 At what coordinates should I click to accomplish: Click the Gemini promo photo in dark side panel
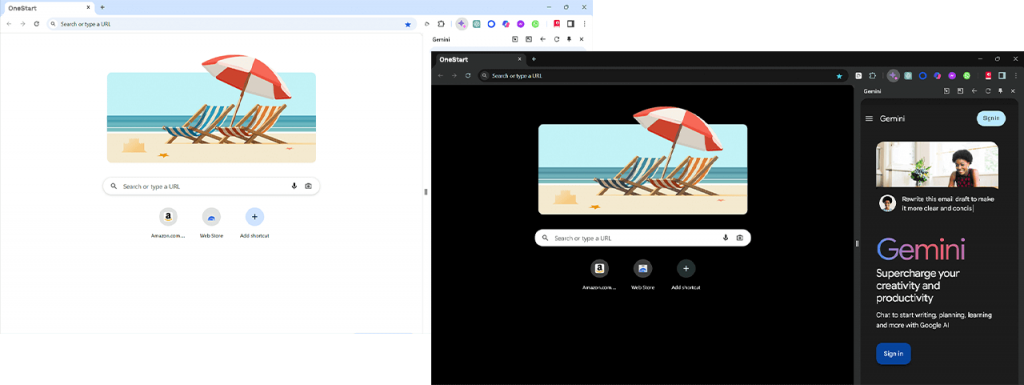937,164
